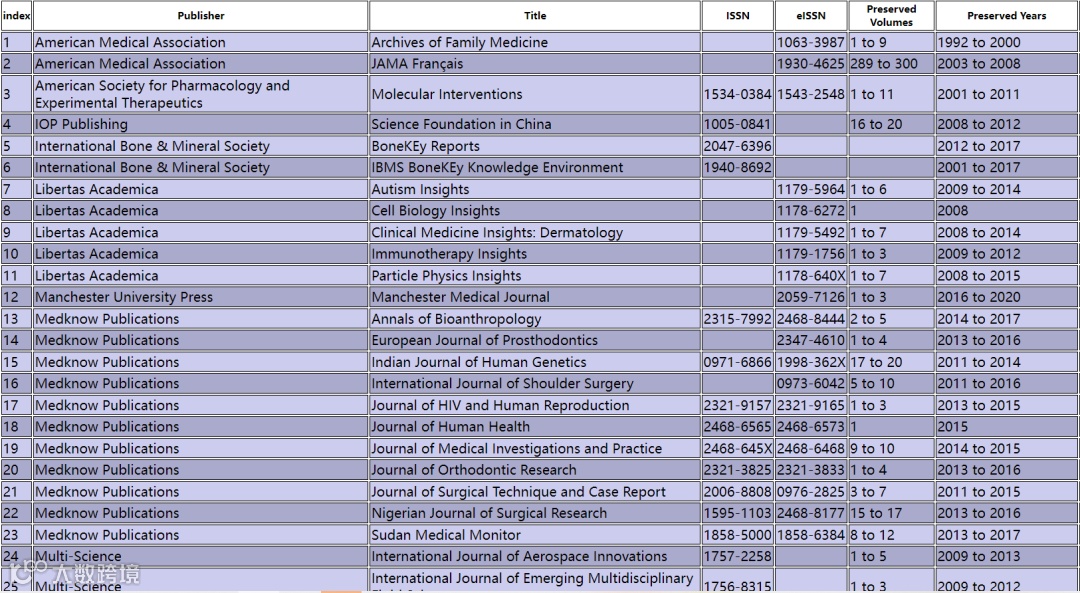Click the Preserved Volumes column header
This screenshot has height=593, width=1080.
coord(891,16)
